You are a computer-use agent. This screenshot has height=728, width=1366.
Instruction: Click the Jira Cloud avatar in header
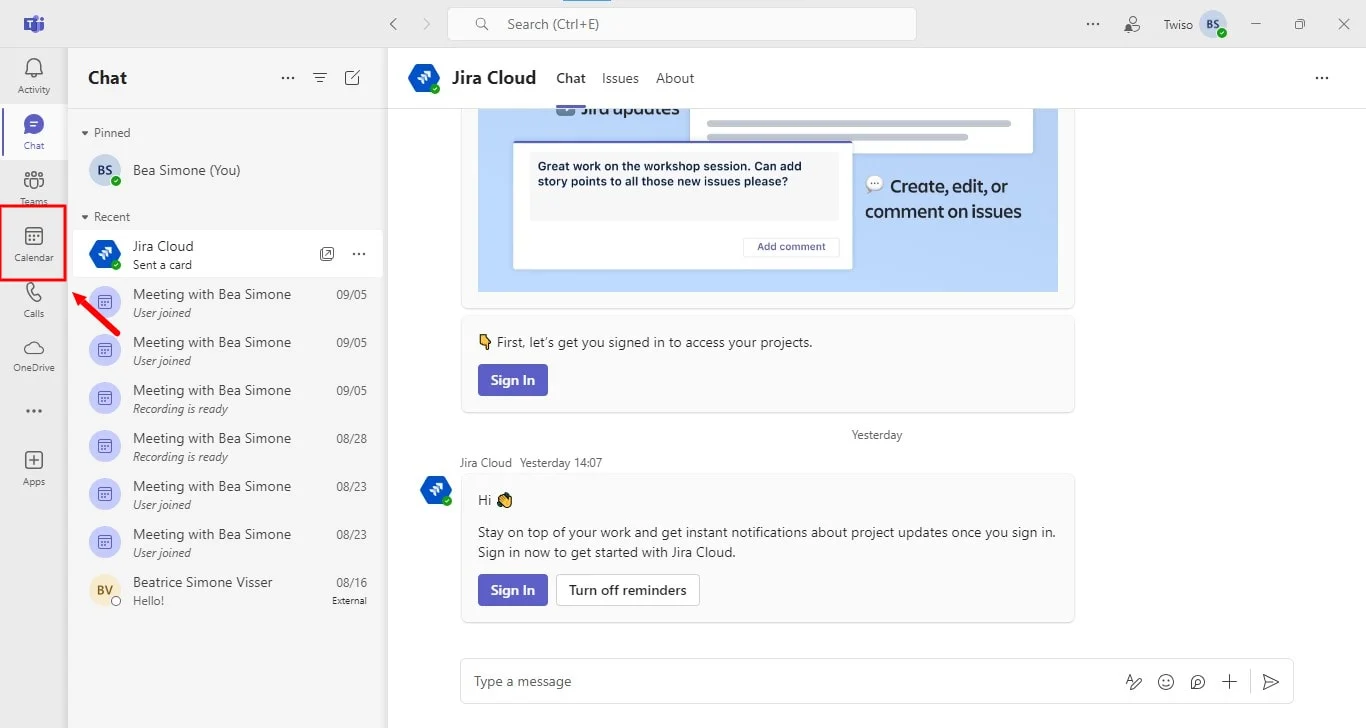(424, 78)
